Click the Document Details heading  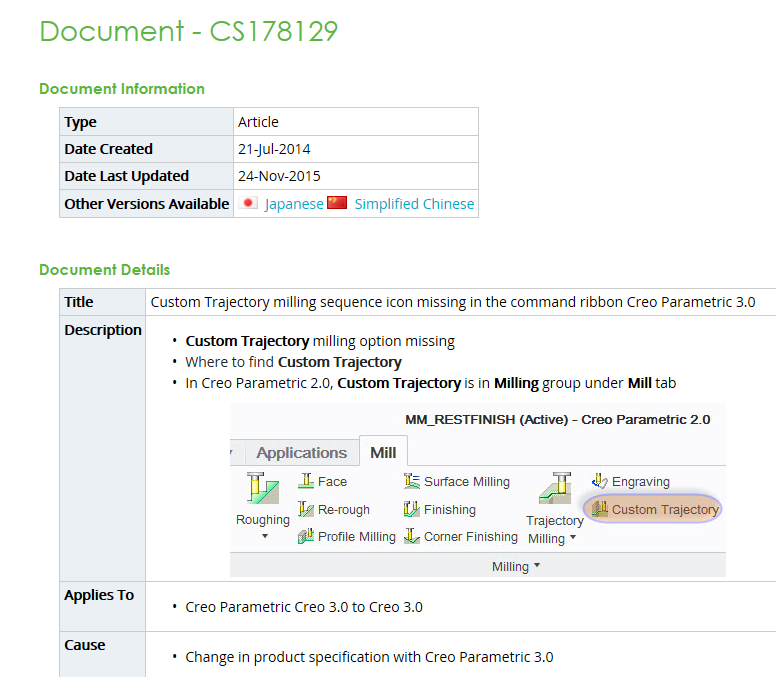coord(104,270)
